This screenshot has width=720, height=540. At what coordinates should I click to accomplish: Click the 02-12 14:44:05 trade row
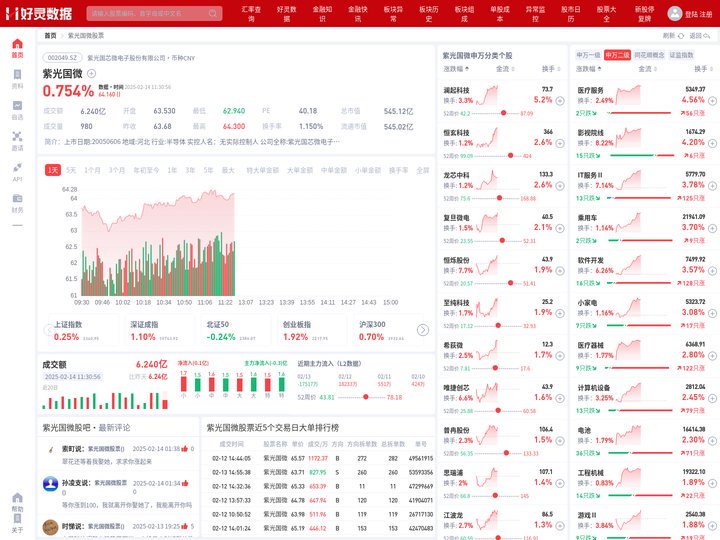pos(318,458)
